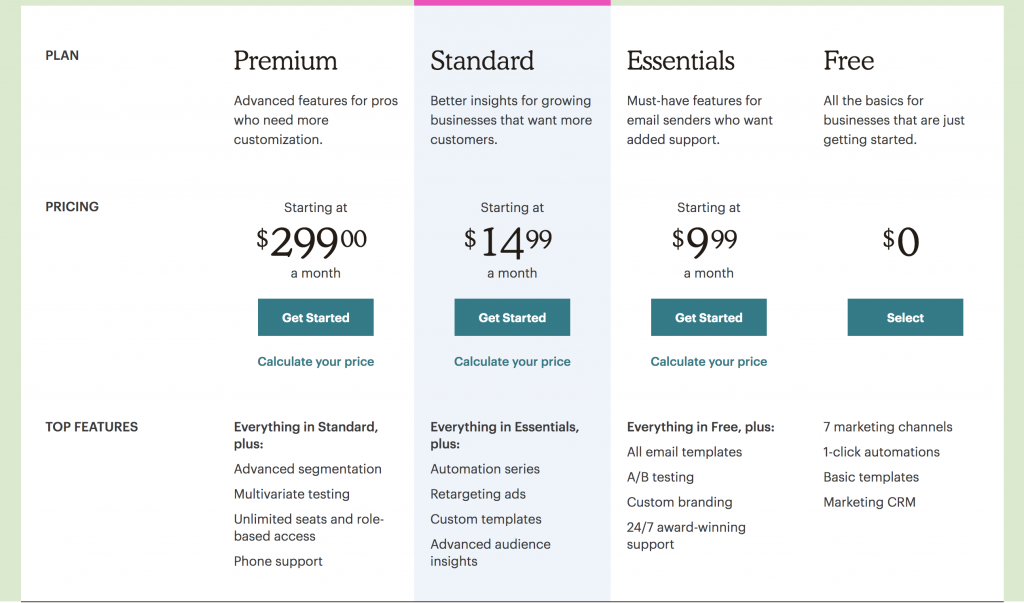Open Calculate your price under Essentials
The image size is (1024, 603).
coord(708,361)
